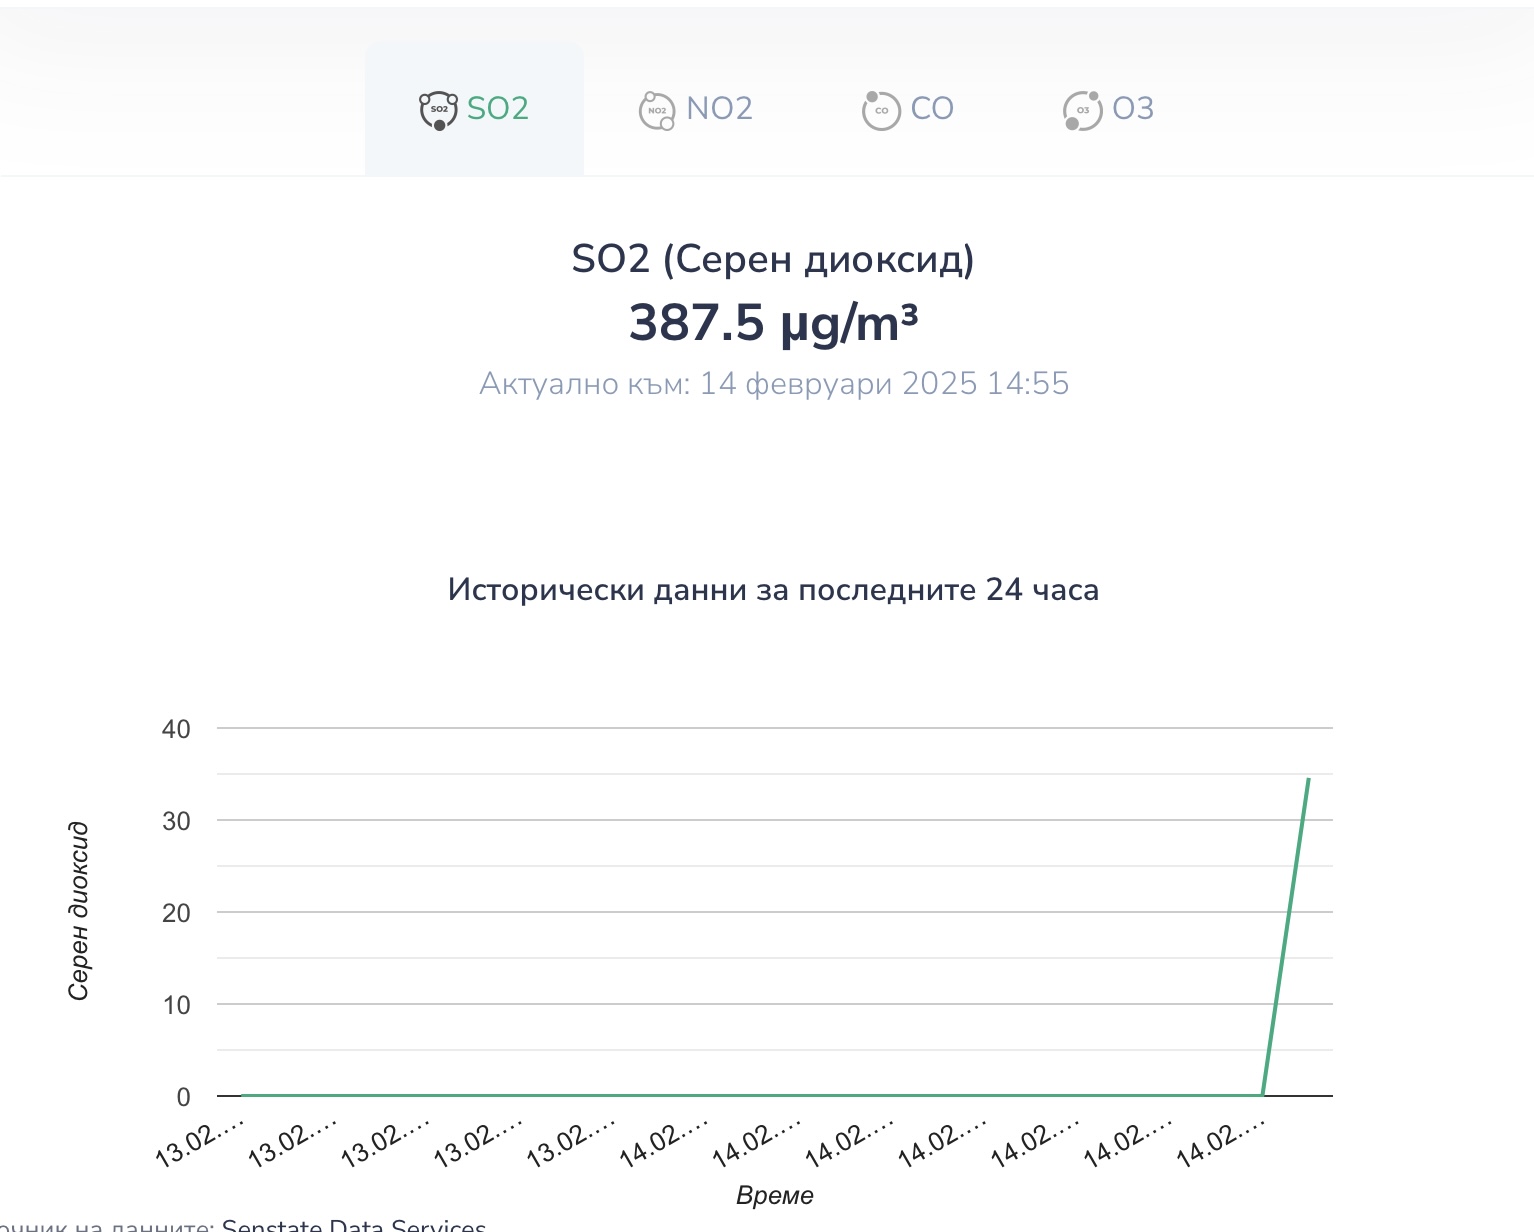
Task: Click the 'Актуално към' timestamp text
Action: coord(773,384)
